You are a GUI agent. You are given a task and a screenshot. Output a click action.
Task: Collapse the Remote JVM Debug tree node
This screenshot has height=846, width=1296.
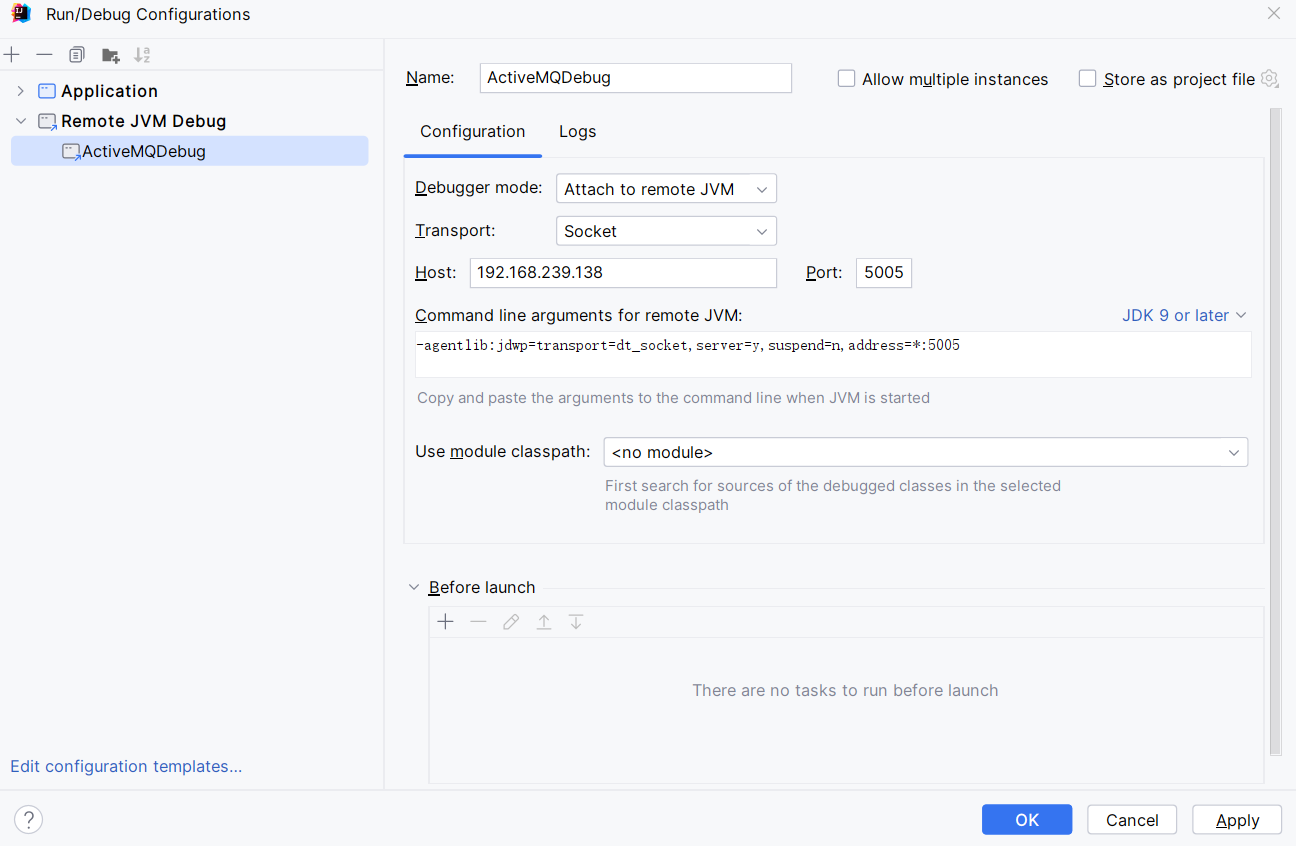20,121
